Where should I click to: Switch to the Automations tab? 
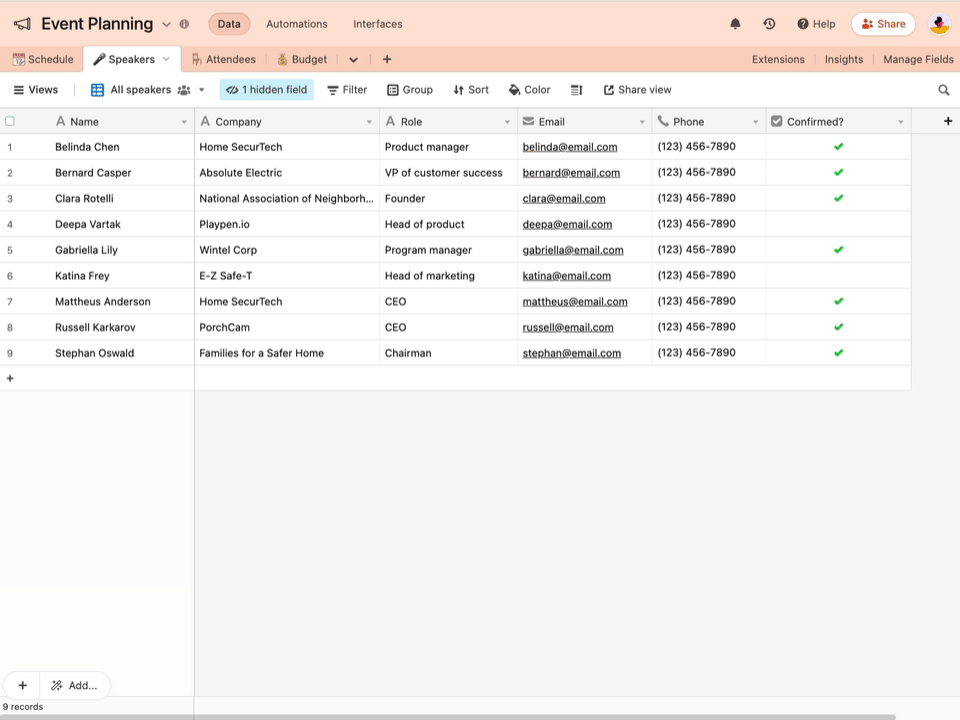tap(295, 23)
